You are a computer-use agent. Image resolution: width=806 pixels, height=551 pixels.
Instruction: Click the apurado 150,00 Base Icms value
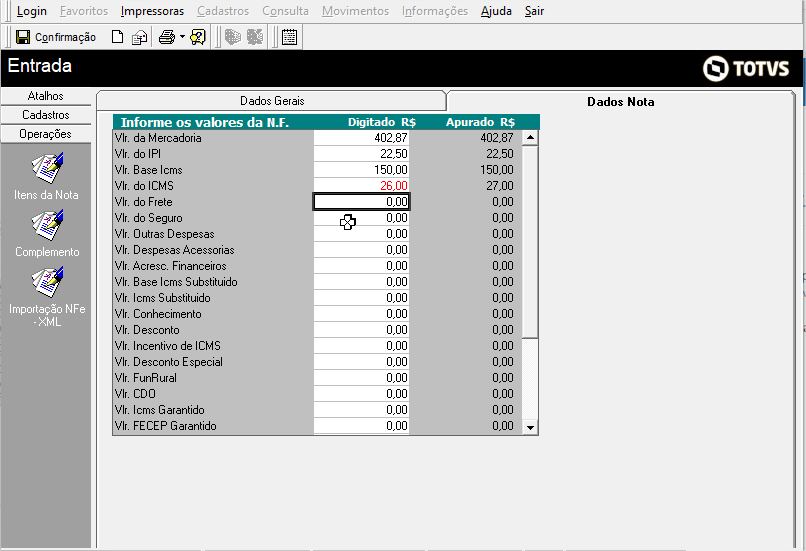[x=497, y=170]
